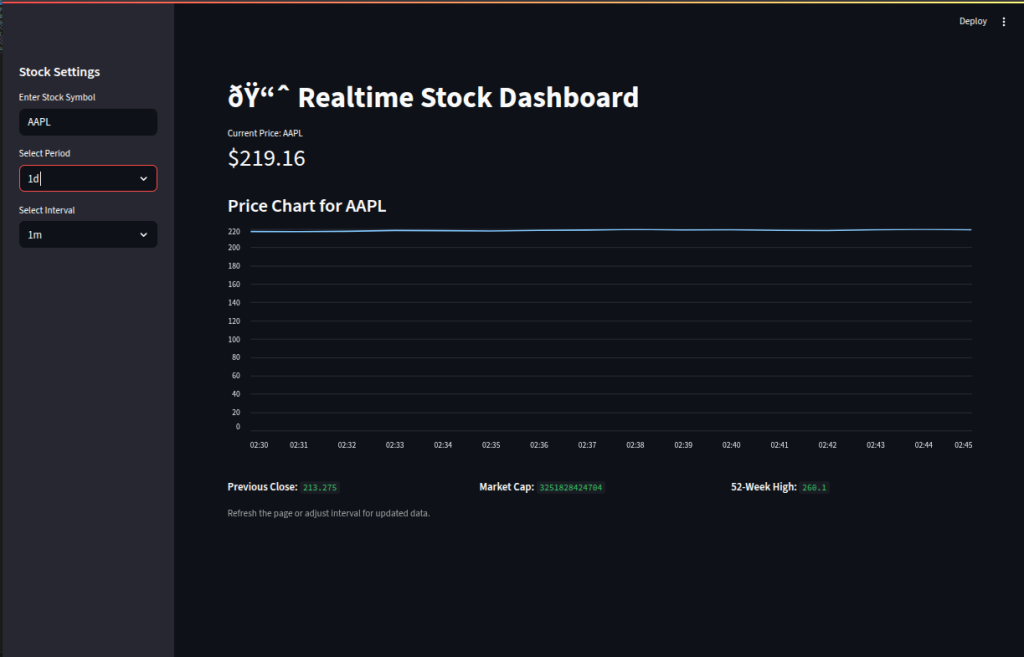
Task: Click the 02:30 x-axis time label
Action: point(259,445)
